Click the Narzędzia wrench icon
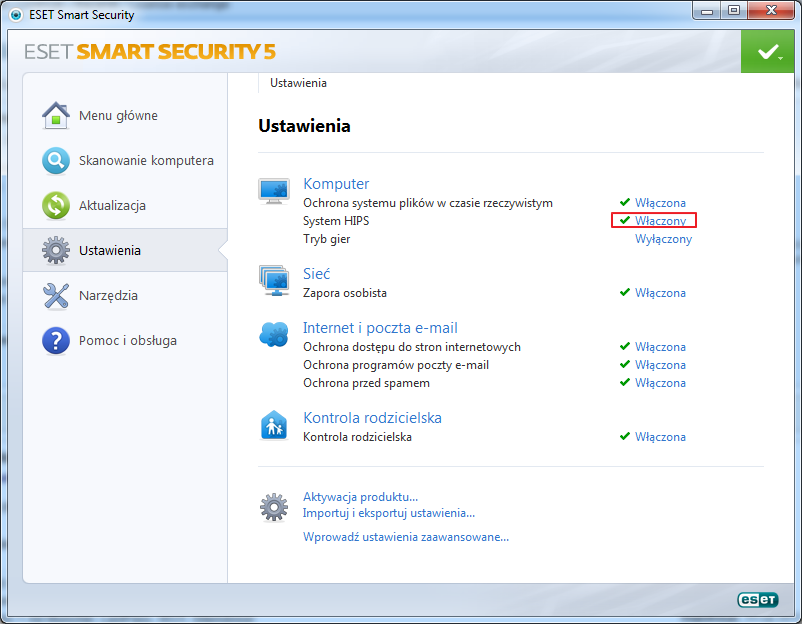802x624 pixels. 56,296
